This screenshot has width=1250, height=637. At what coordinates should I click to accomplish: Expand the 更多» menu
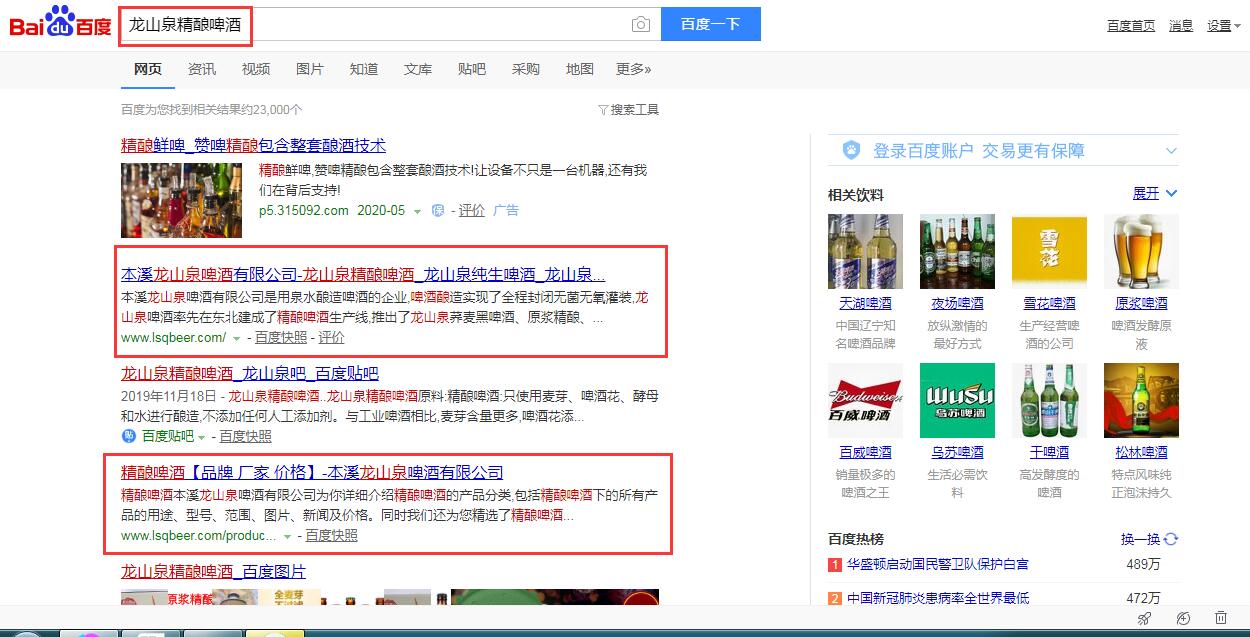(634, 69)
